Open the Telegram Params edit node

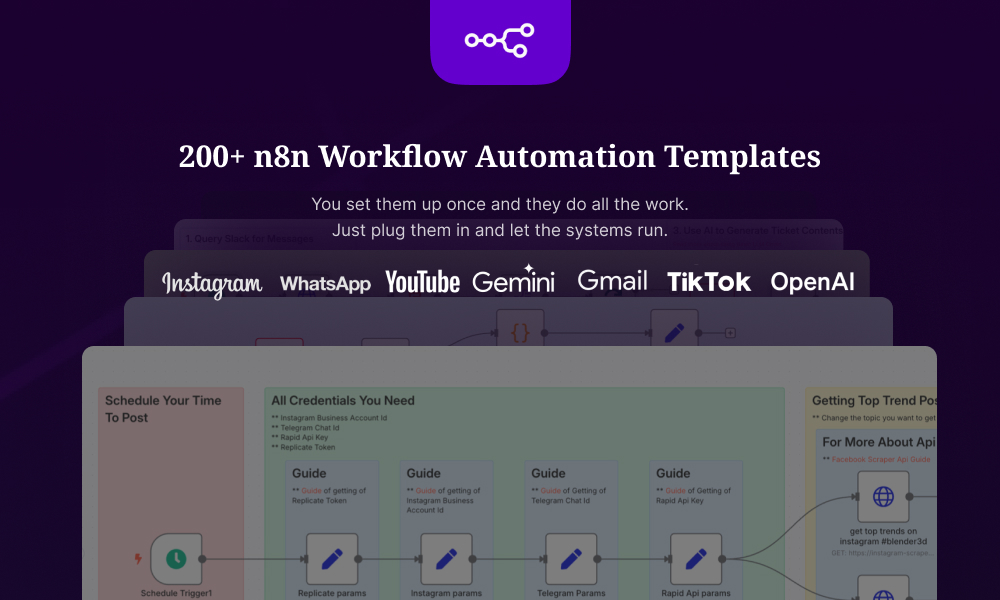click(x=571, y=558)
